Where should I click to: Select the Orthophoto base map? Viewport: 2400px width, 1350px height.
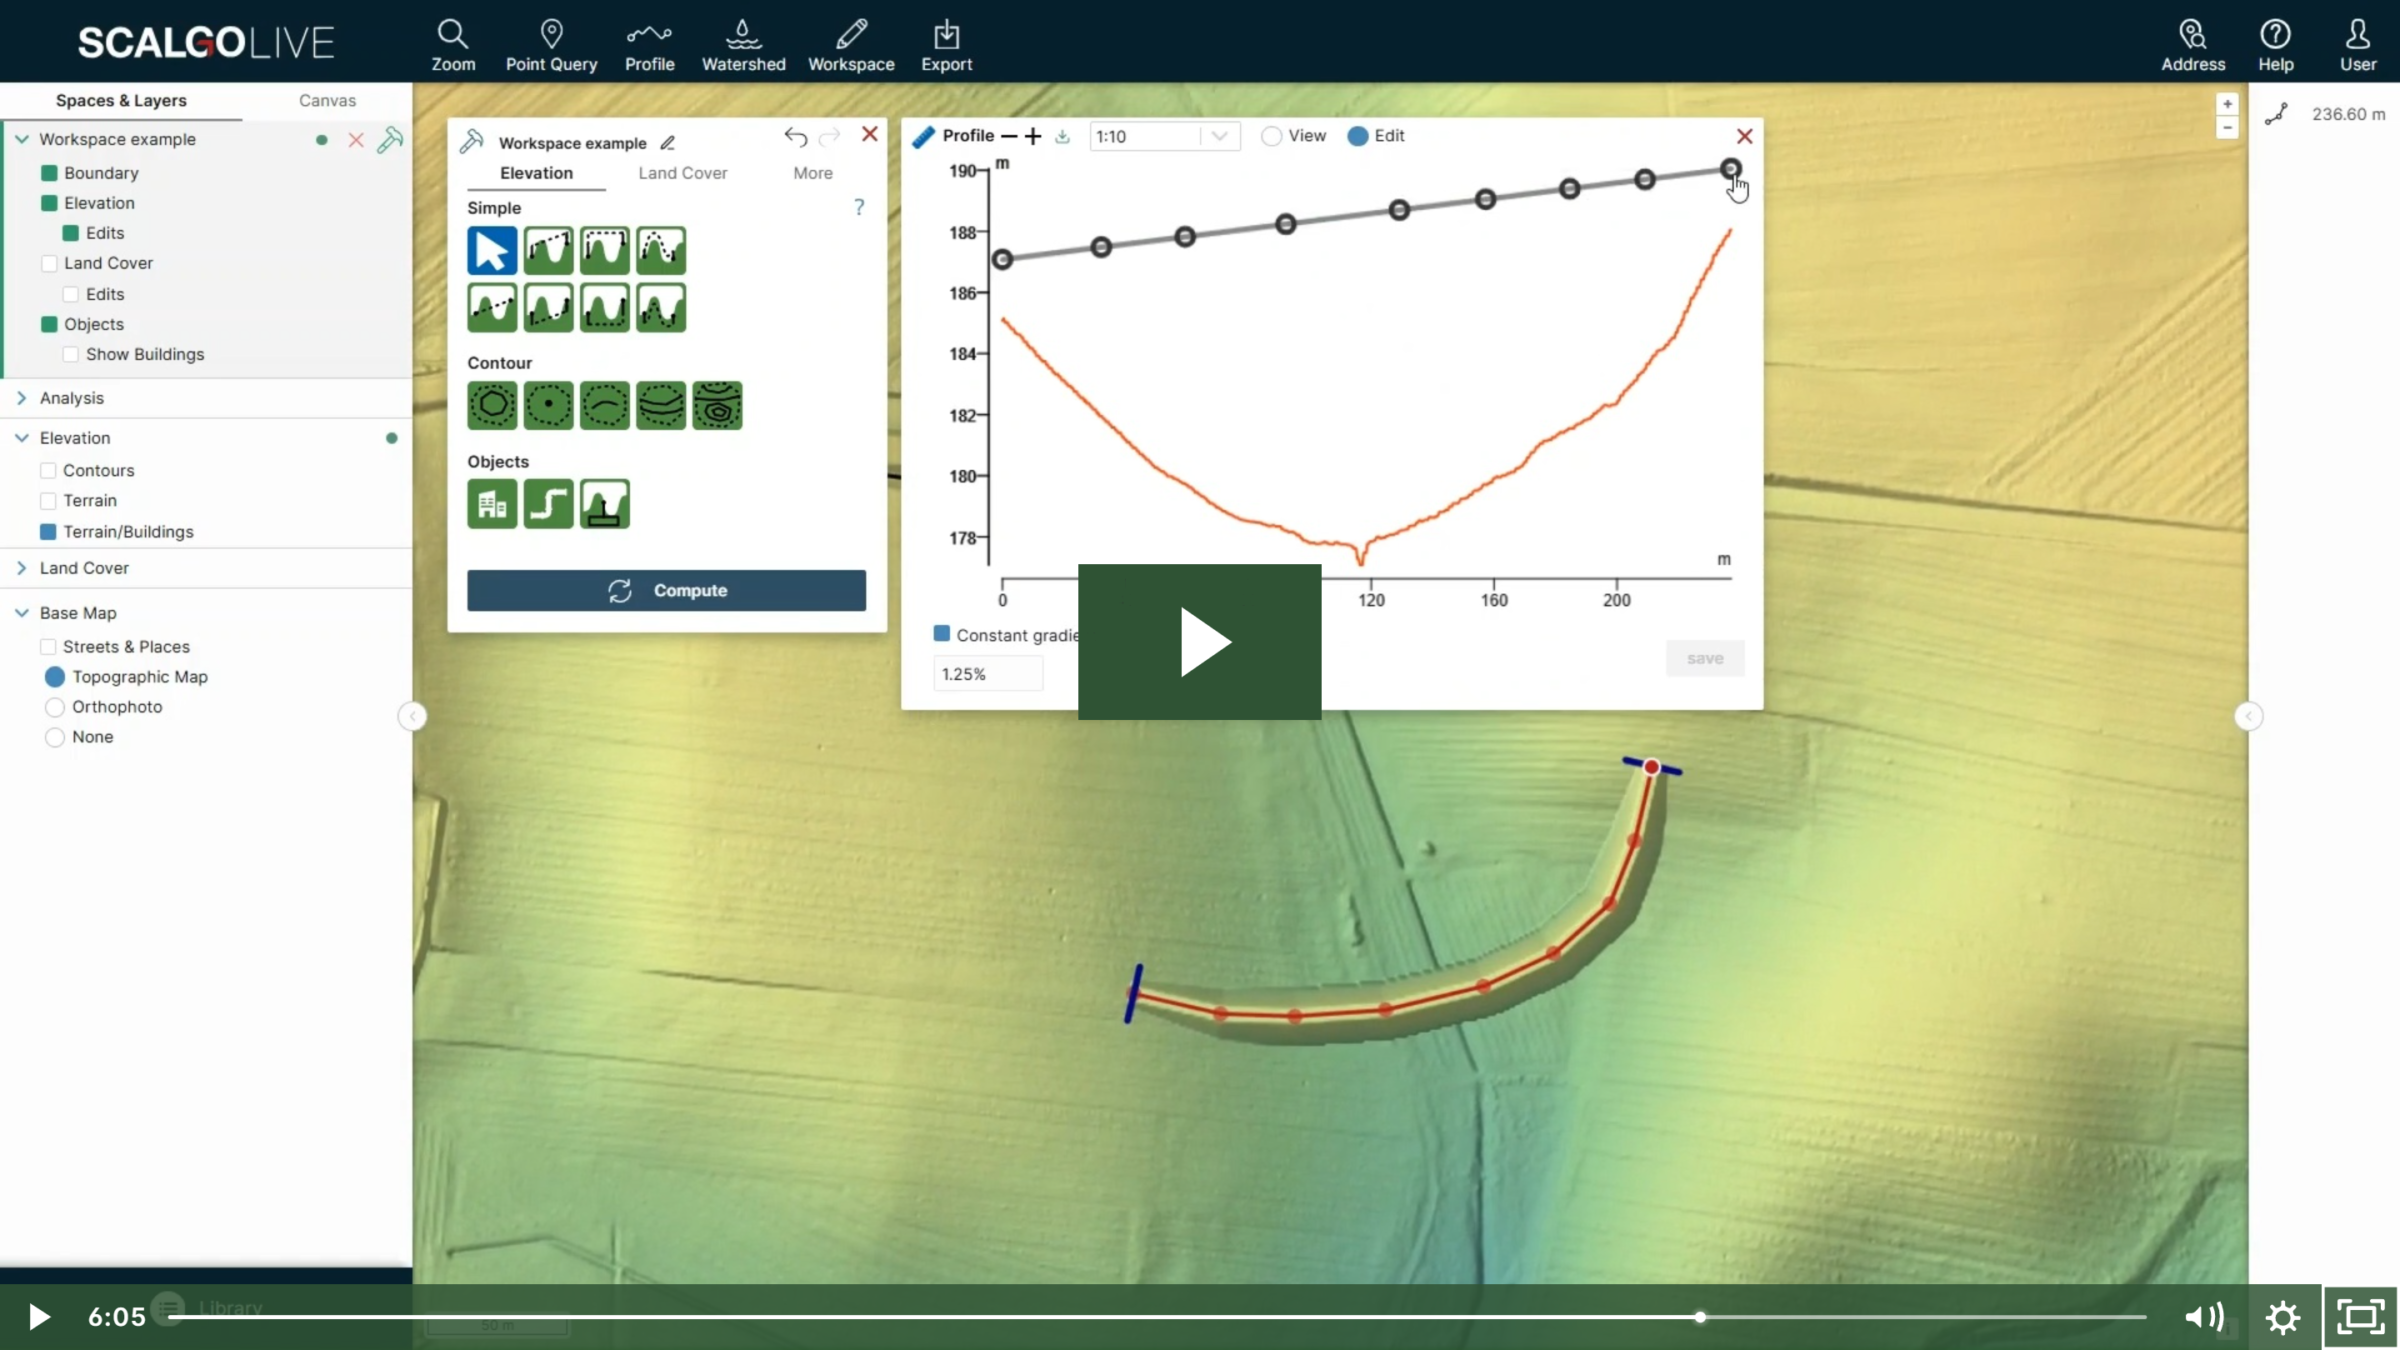(55, 707)
